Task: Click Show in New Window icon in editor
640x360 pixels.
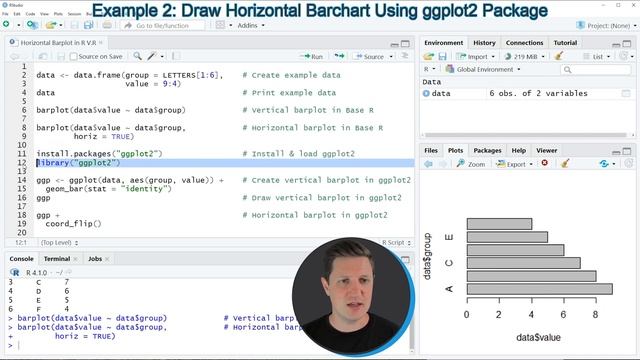Action: point(42,56)
